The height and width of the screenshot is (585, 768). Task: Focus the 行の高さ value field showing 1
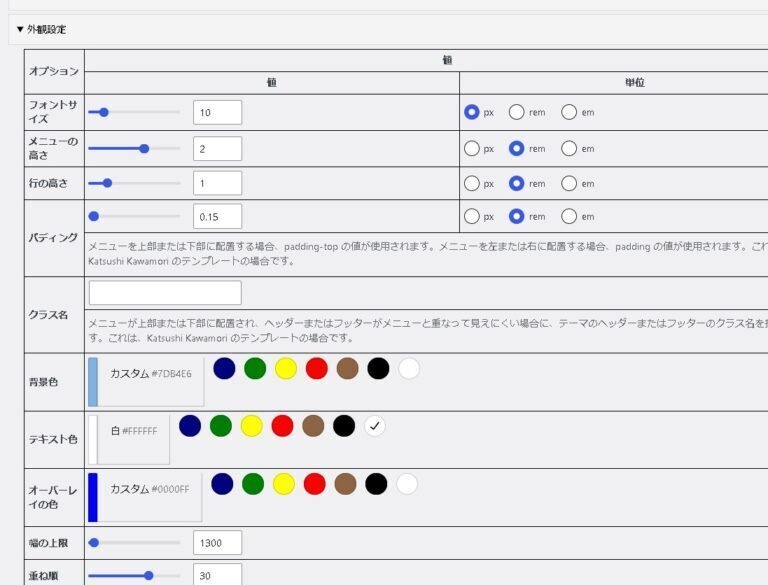click(217, 183)
